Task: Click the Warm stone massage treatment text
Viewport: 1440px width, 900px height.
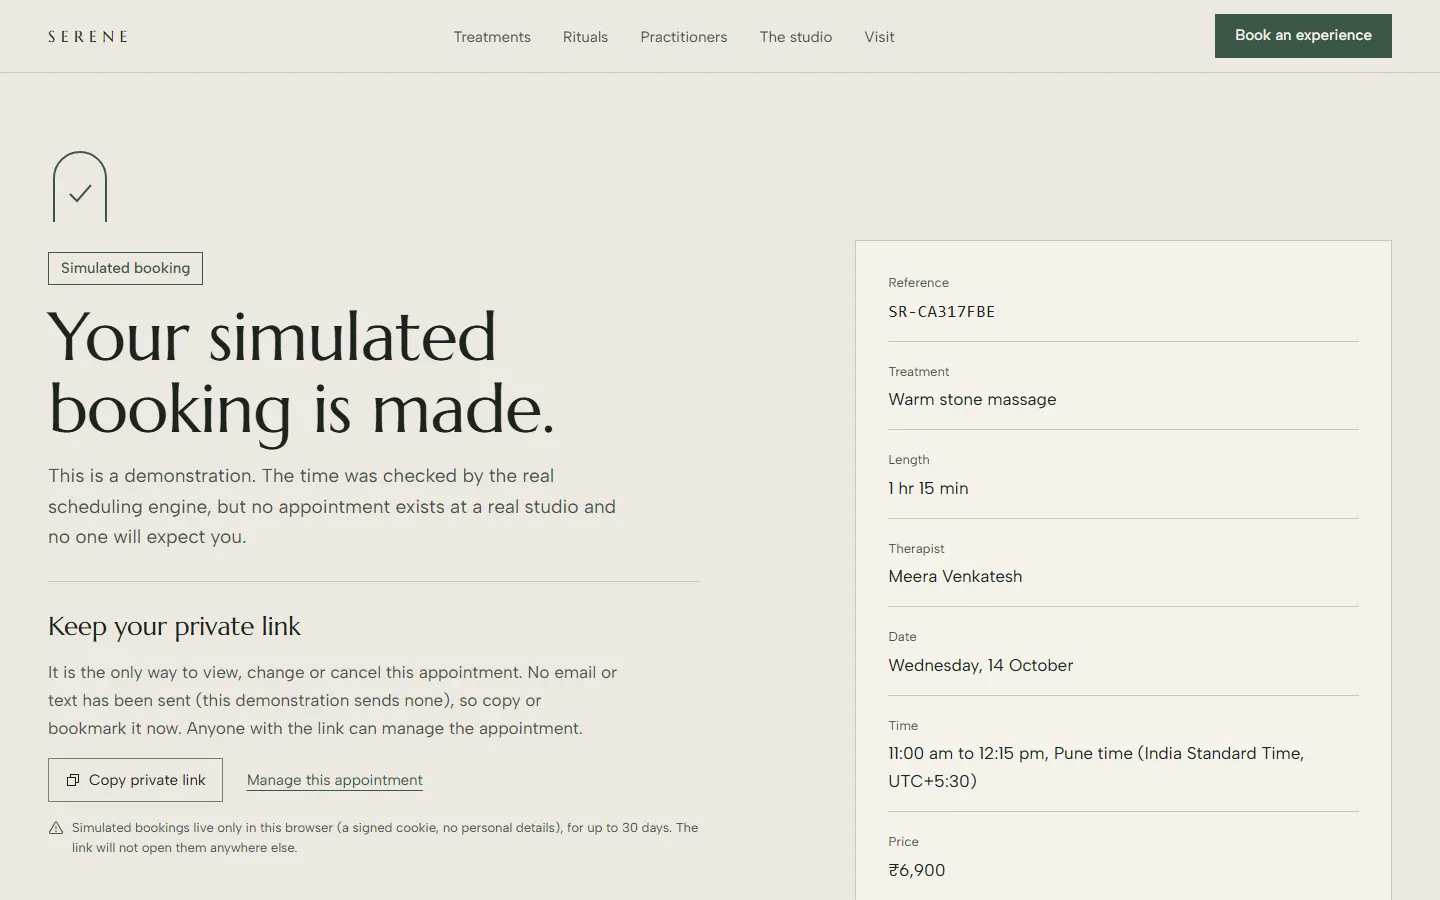Action: [x=972, y=399]
